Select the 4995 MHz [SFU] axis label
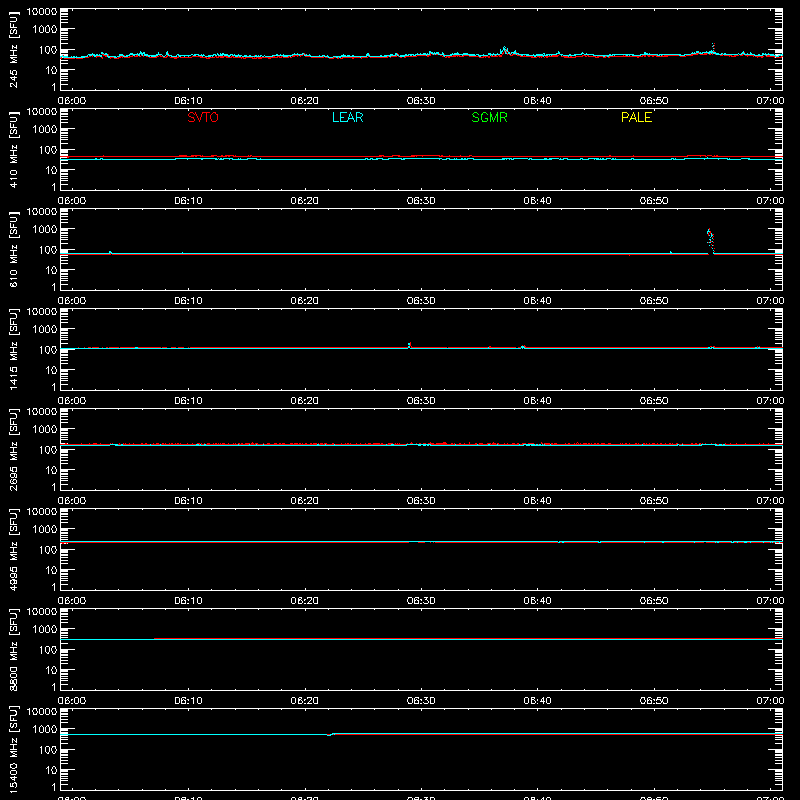Screen dimensions: 800x800 [14, 549]
